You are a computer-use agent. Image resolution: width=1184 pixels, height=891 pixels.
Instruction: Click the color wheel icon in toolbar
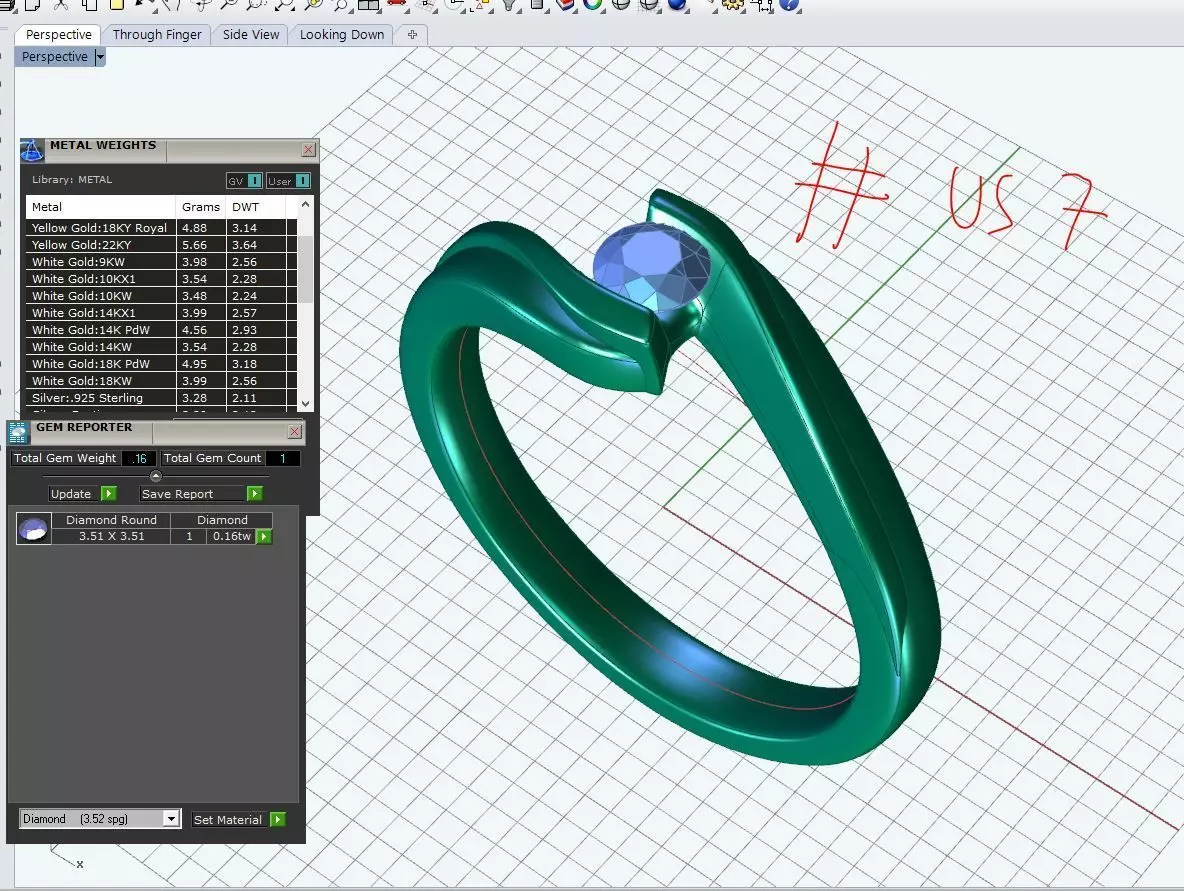593,5
